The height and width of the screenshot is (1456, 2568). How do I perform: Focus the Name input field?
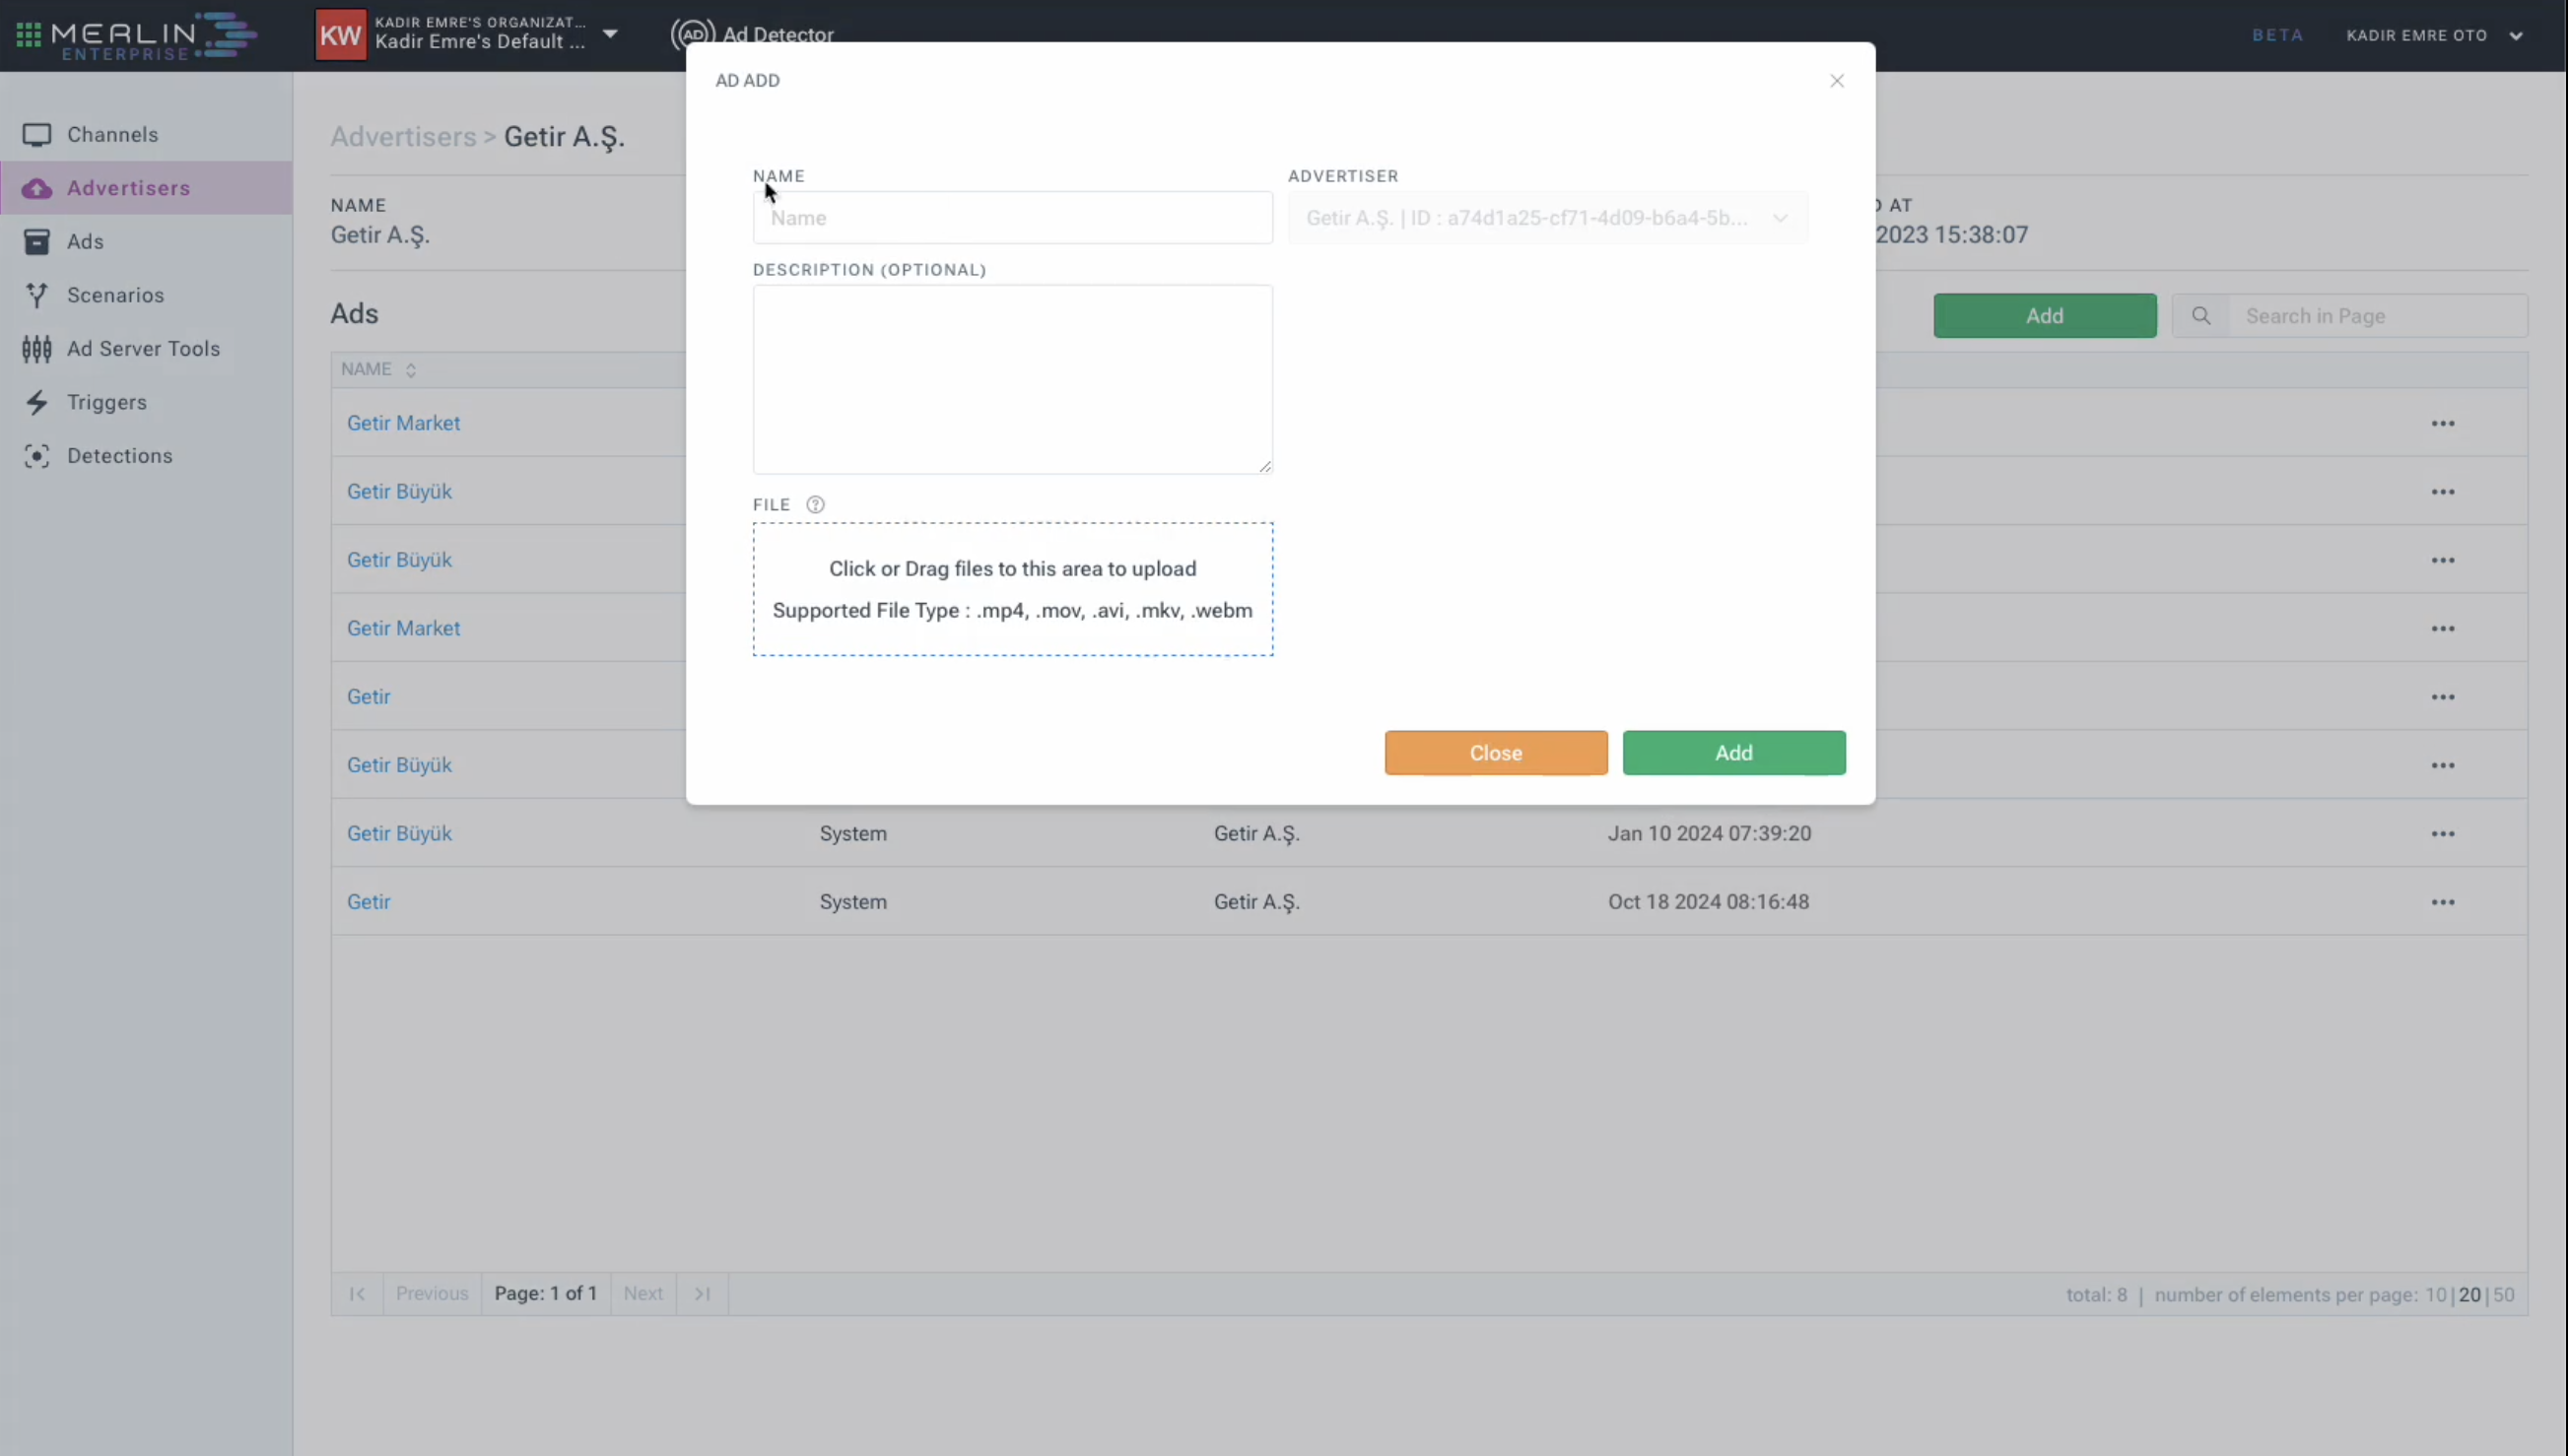click(x=1012, y=218)
